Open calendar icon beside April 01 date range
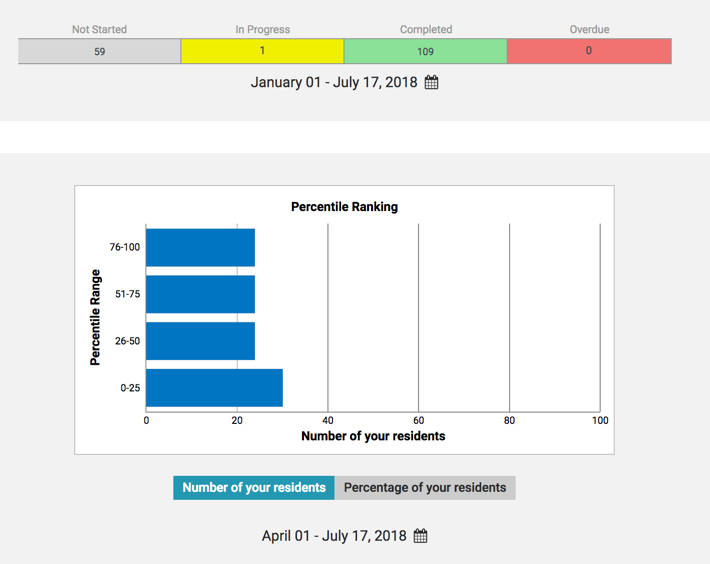This screenshot has height=564, width=710. click(x=420, y=536)
